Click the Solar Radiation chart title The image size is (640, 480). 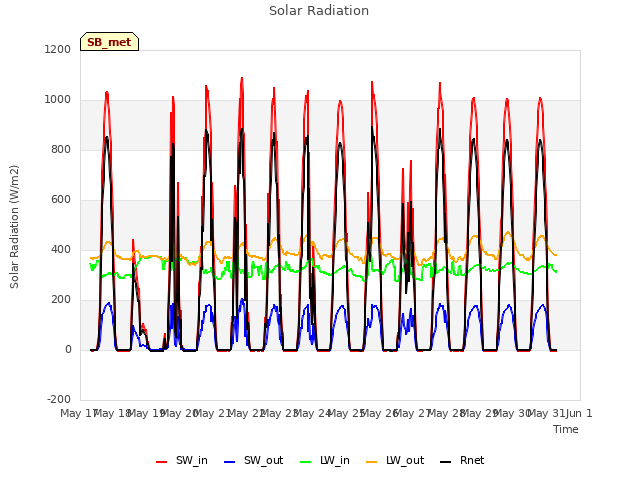click(319, 11)
